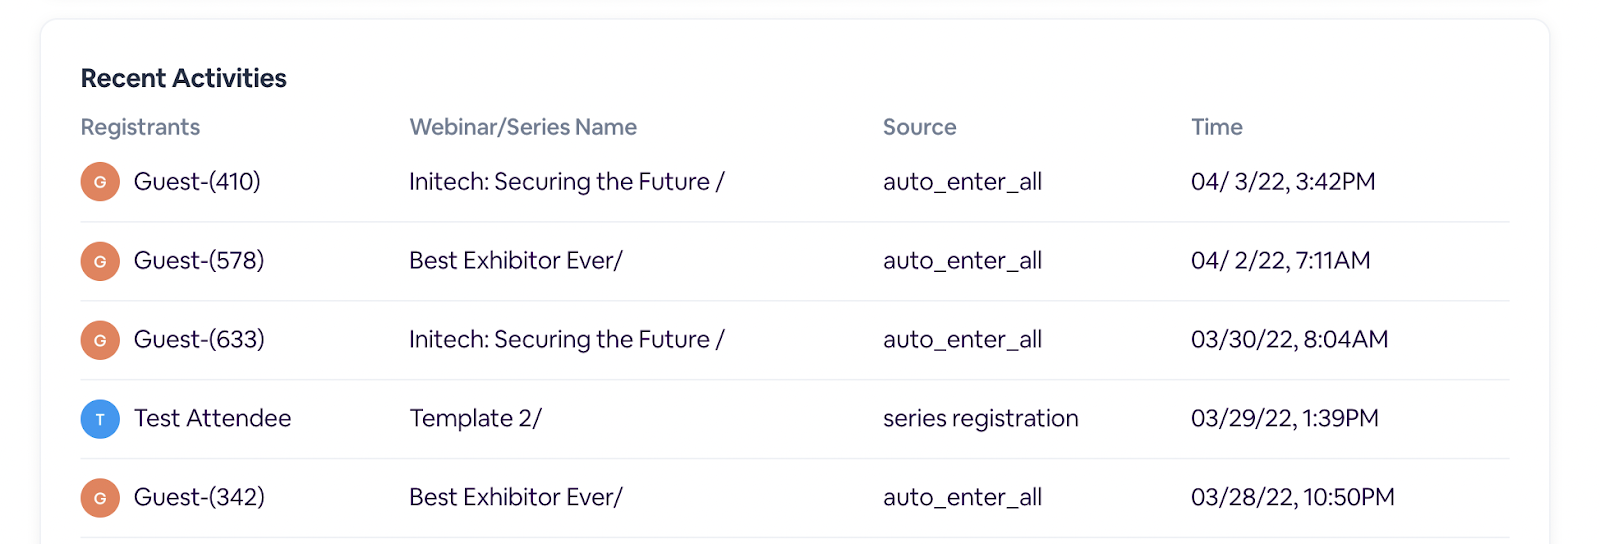
Task: Open Best Exhibitor Ever in Guest-(578) row
Action: point(515,261)
